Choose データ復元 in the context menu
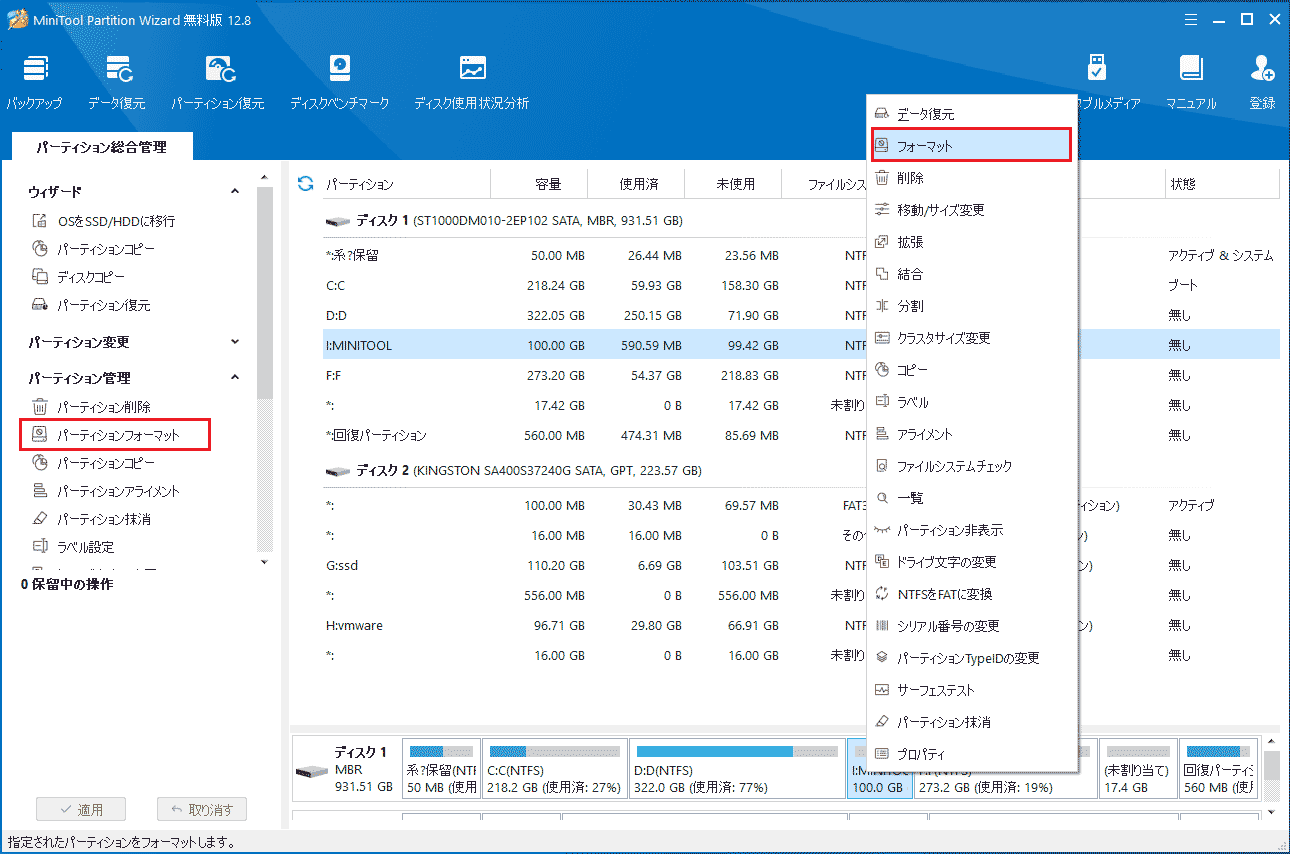This screenshot has height=854, width=1290. 972,114
